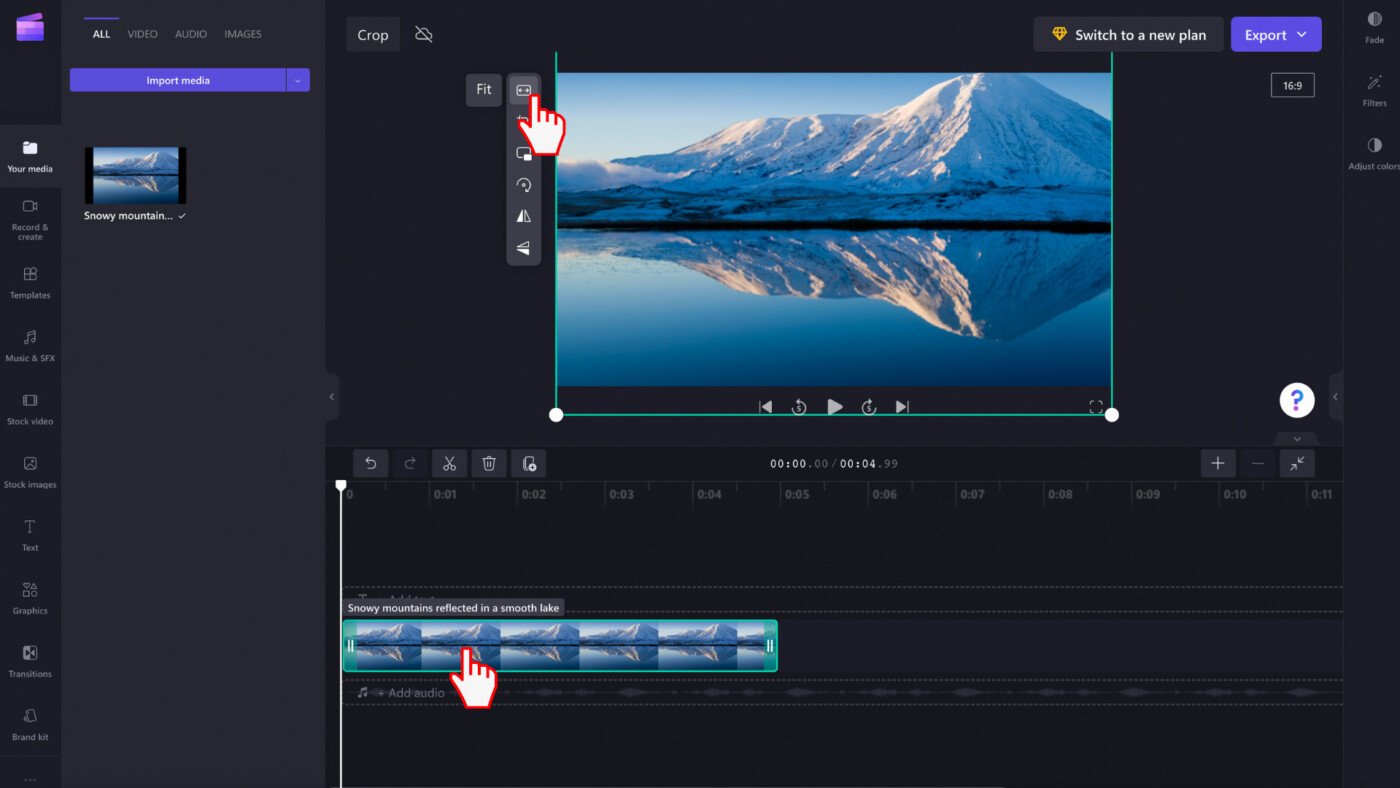Viewport: 1400px width, 788px height.
Task: Switch to the AUDIO tab
Action: click(x=190, y=33)
